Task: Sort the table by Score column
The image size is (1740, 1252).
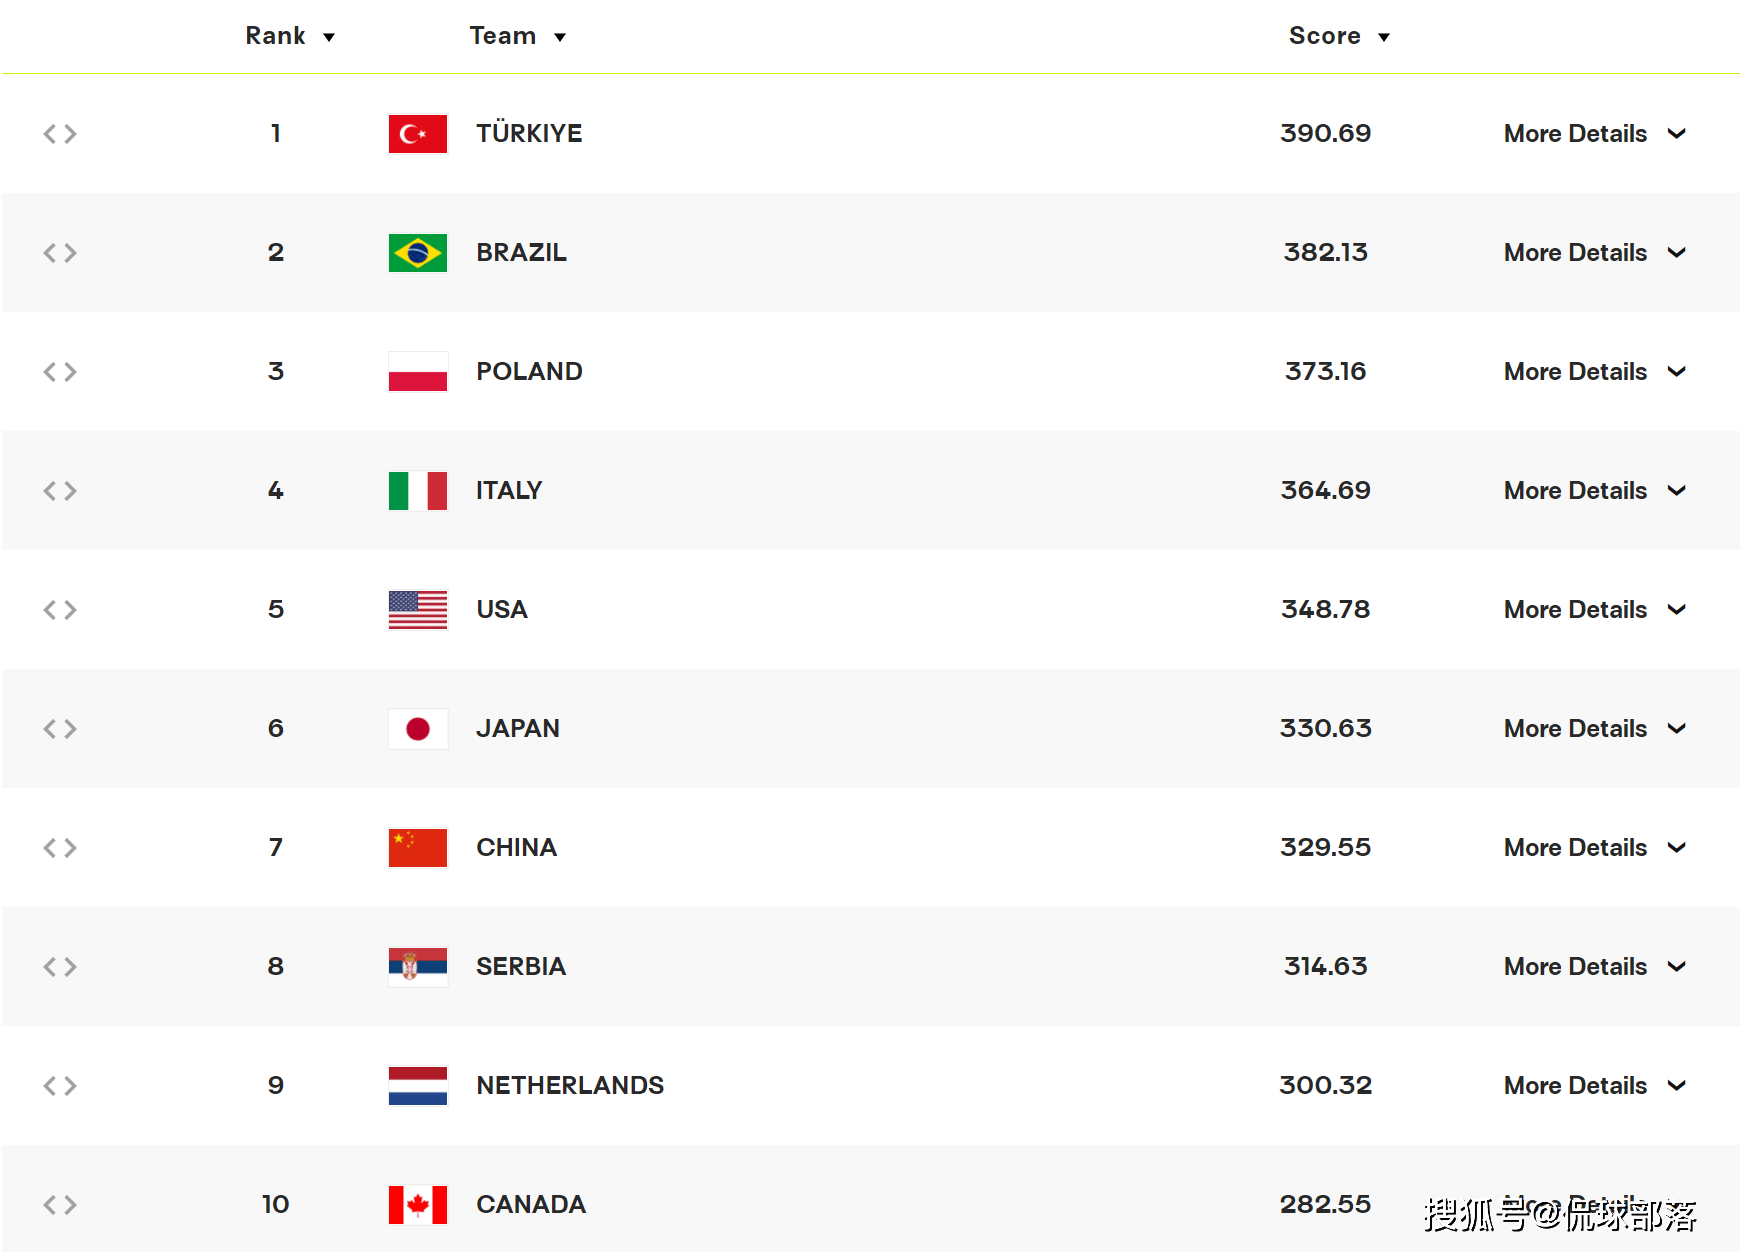Action: coord(1338,37)
